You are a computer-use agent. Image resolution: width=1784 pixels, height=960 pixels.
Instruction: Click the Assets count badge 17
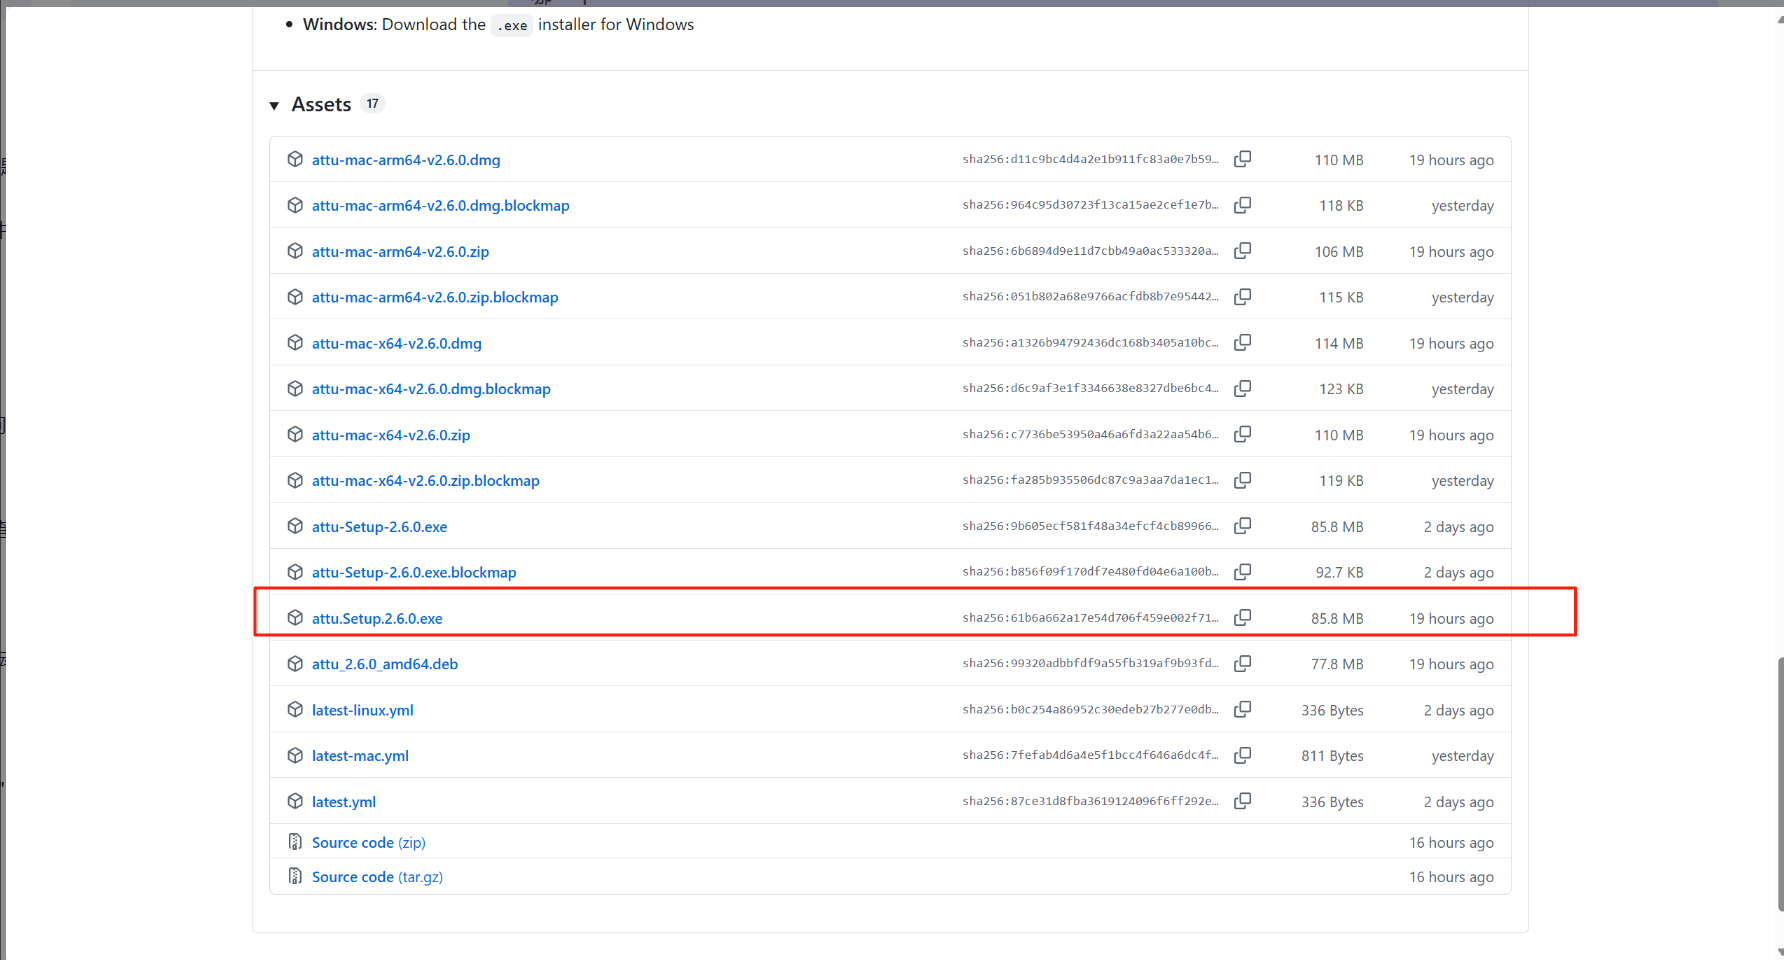pos(372,104)
